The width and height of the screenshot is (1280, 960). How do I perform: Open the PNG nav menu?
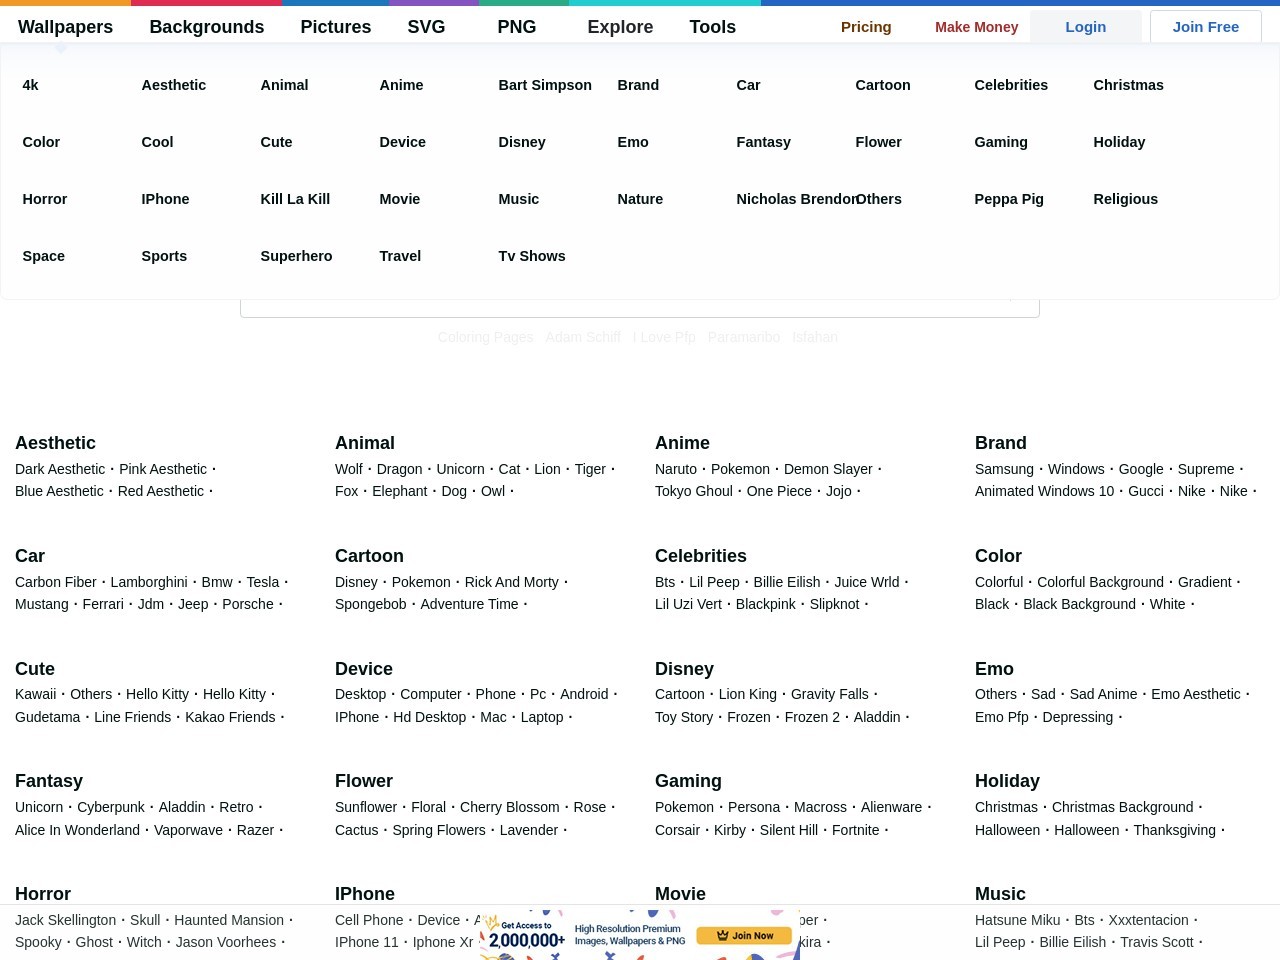(x=516, y=27)
